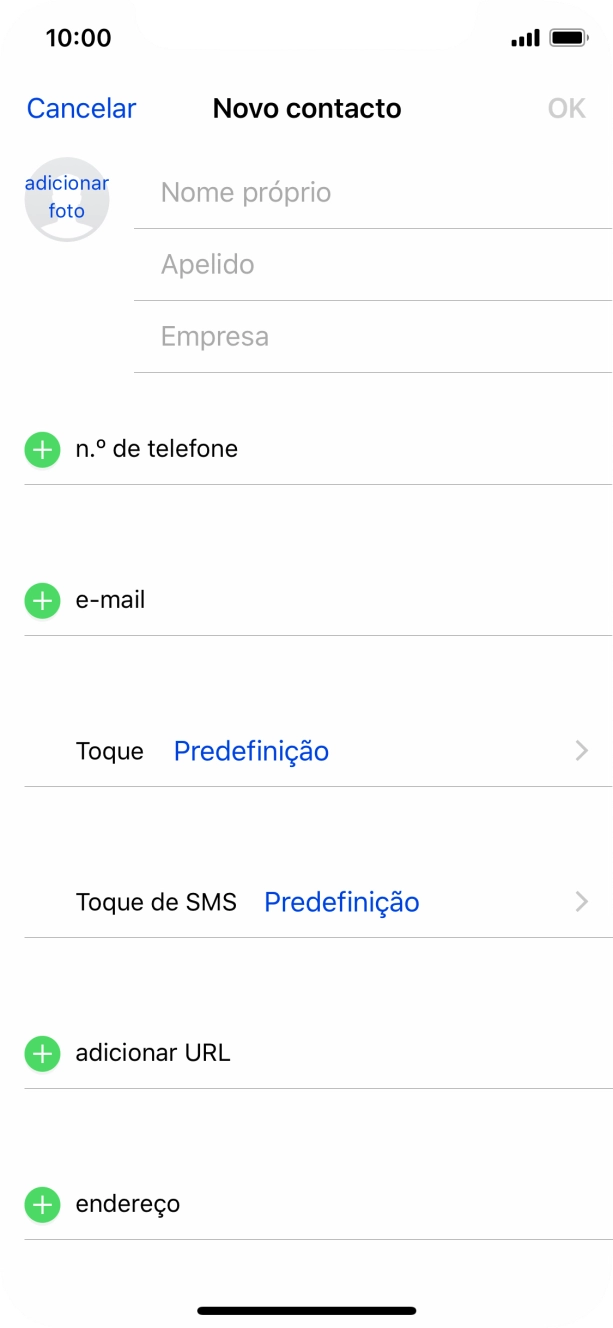Tap the green plus next to endereço

(x=41, y=1204)
